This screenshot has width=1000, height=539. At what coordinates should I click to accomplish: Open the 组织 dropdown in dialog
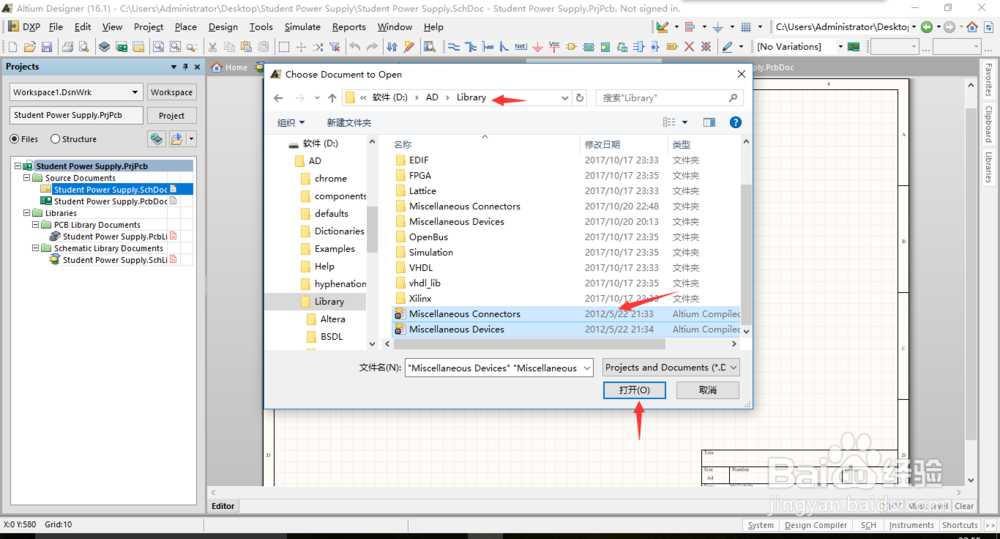291,122
